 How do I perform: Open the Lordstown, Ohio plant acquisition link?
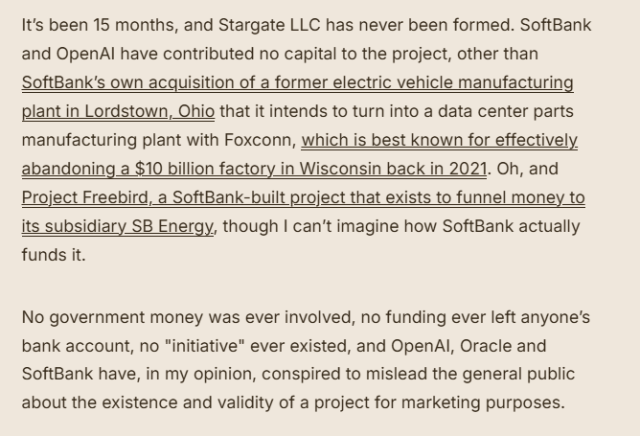[x=297, y=83]
